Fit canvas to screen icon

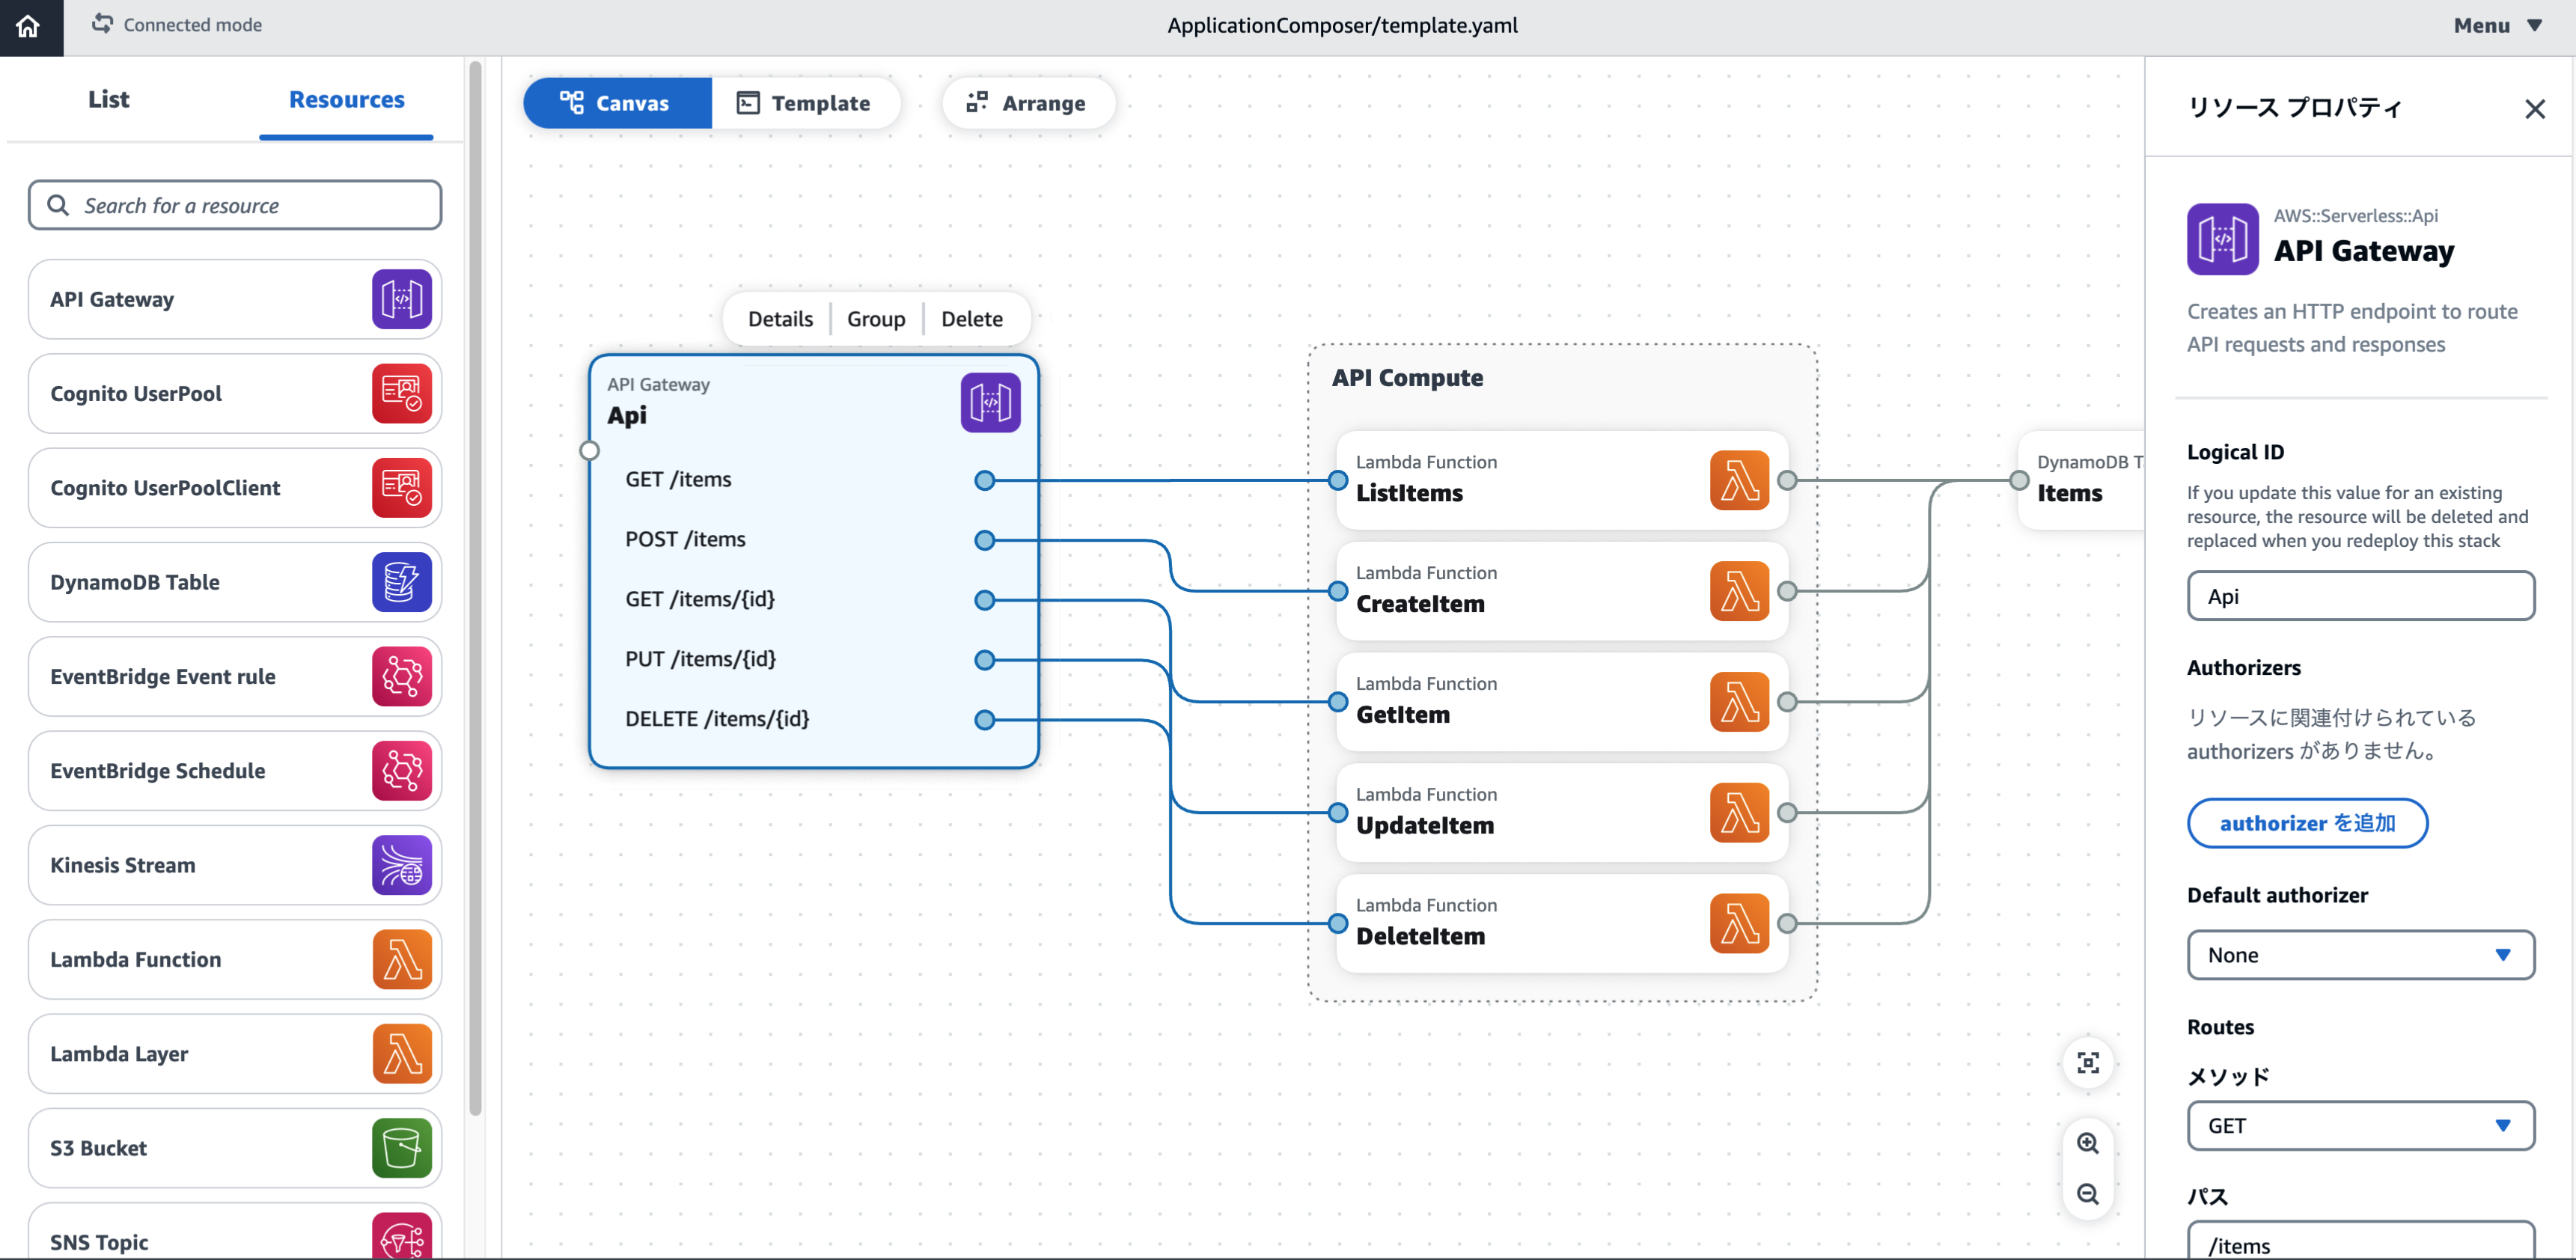(x=2088, y=1063)
